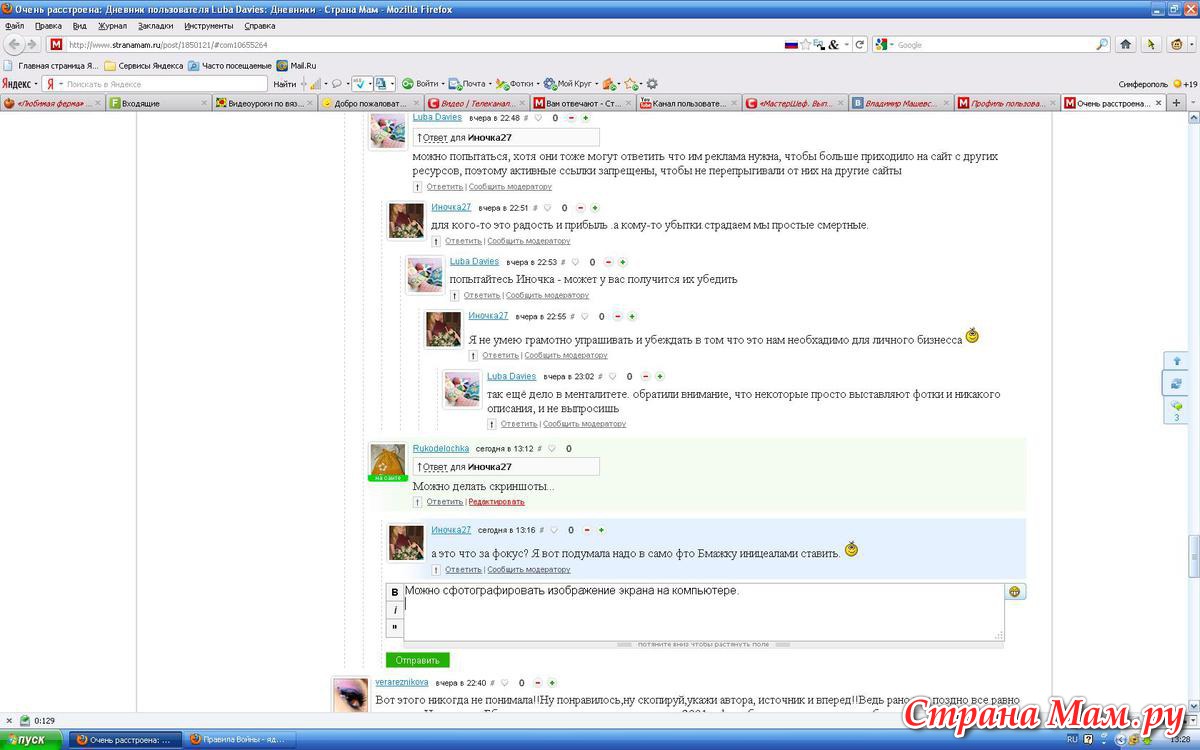1200x750 pixels.
Task: Open Yandex bar settings gear icon
Action: click(652, 84)
